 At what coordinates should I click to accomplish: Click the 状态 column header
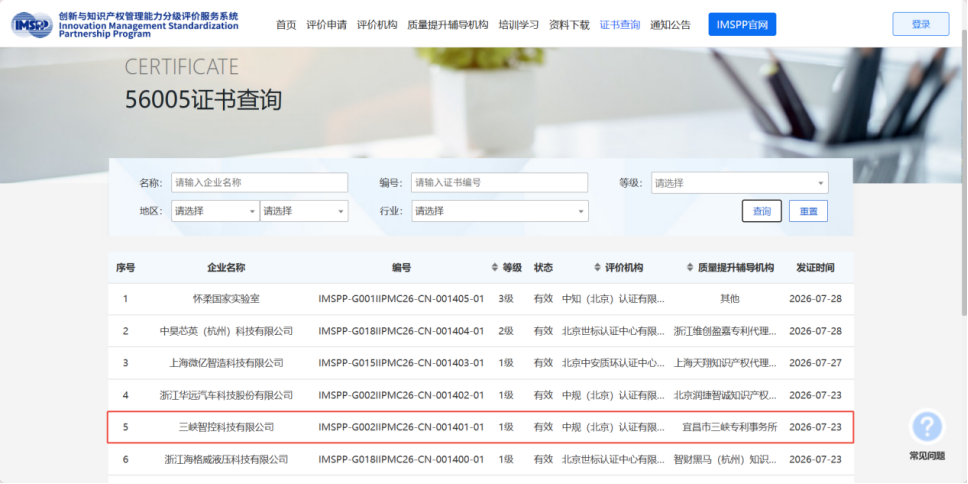point(543,268)
